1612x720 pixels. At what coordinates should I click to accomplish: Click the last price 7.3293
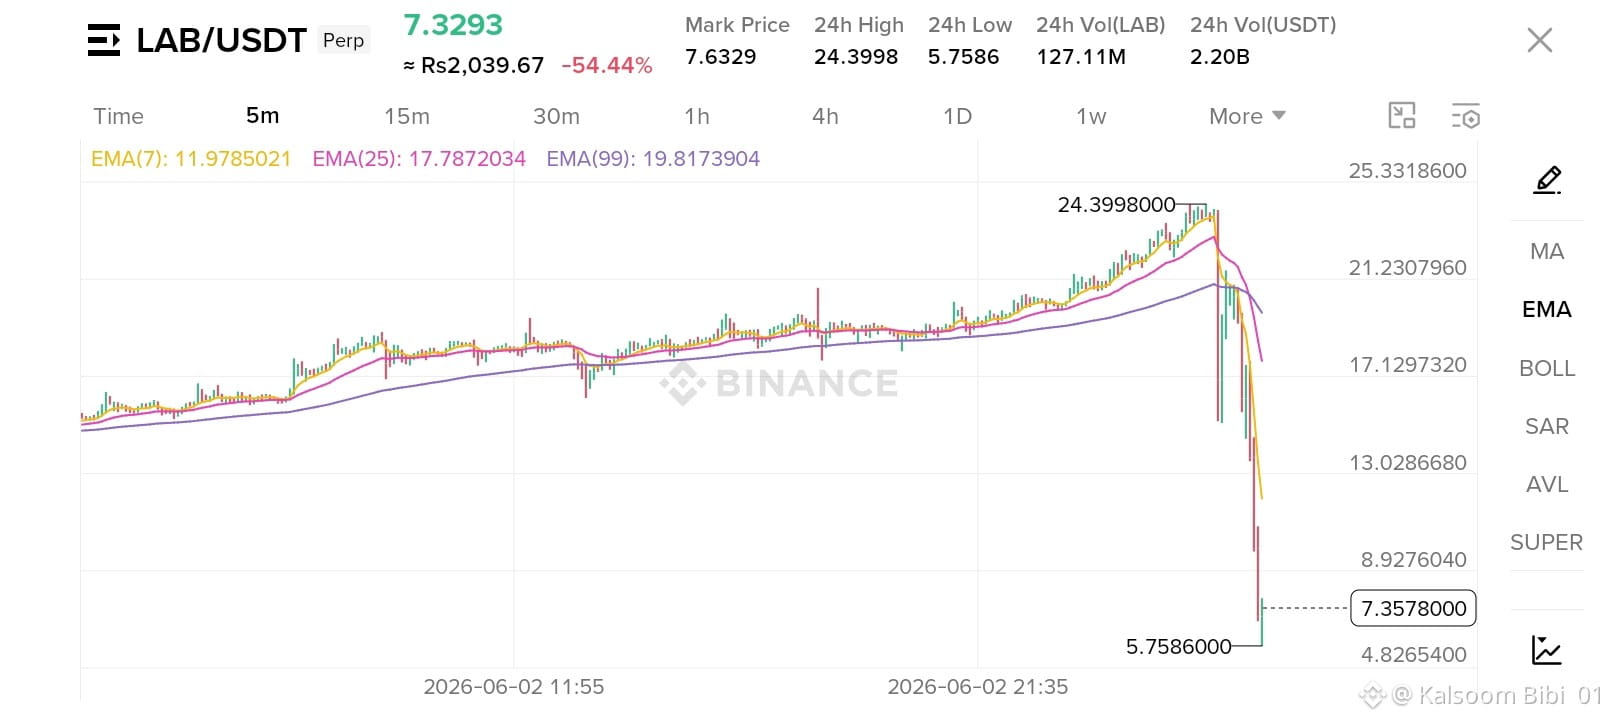coord(453,25)
